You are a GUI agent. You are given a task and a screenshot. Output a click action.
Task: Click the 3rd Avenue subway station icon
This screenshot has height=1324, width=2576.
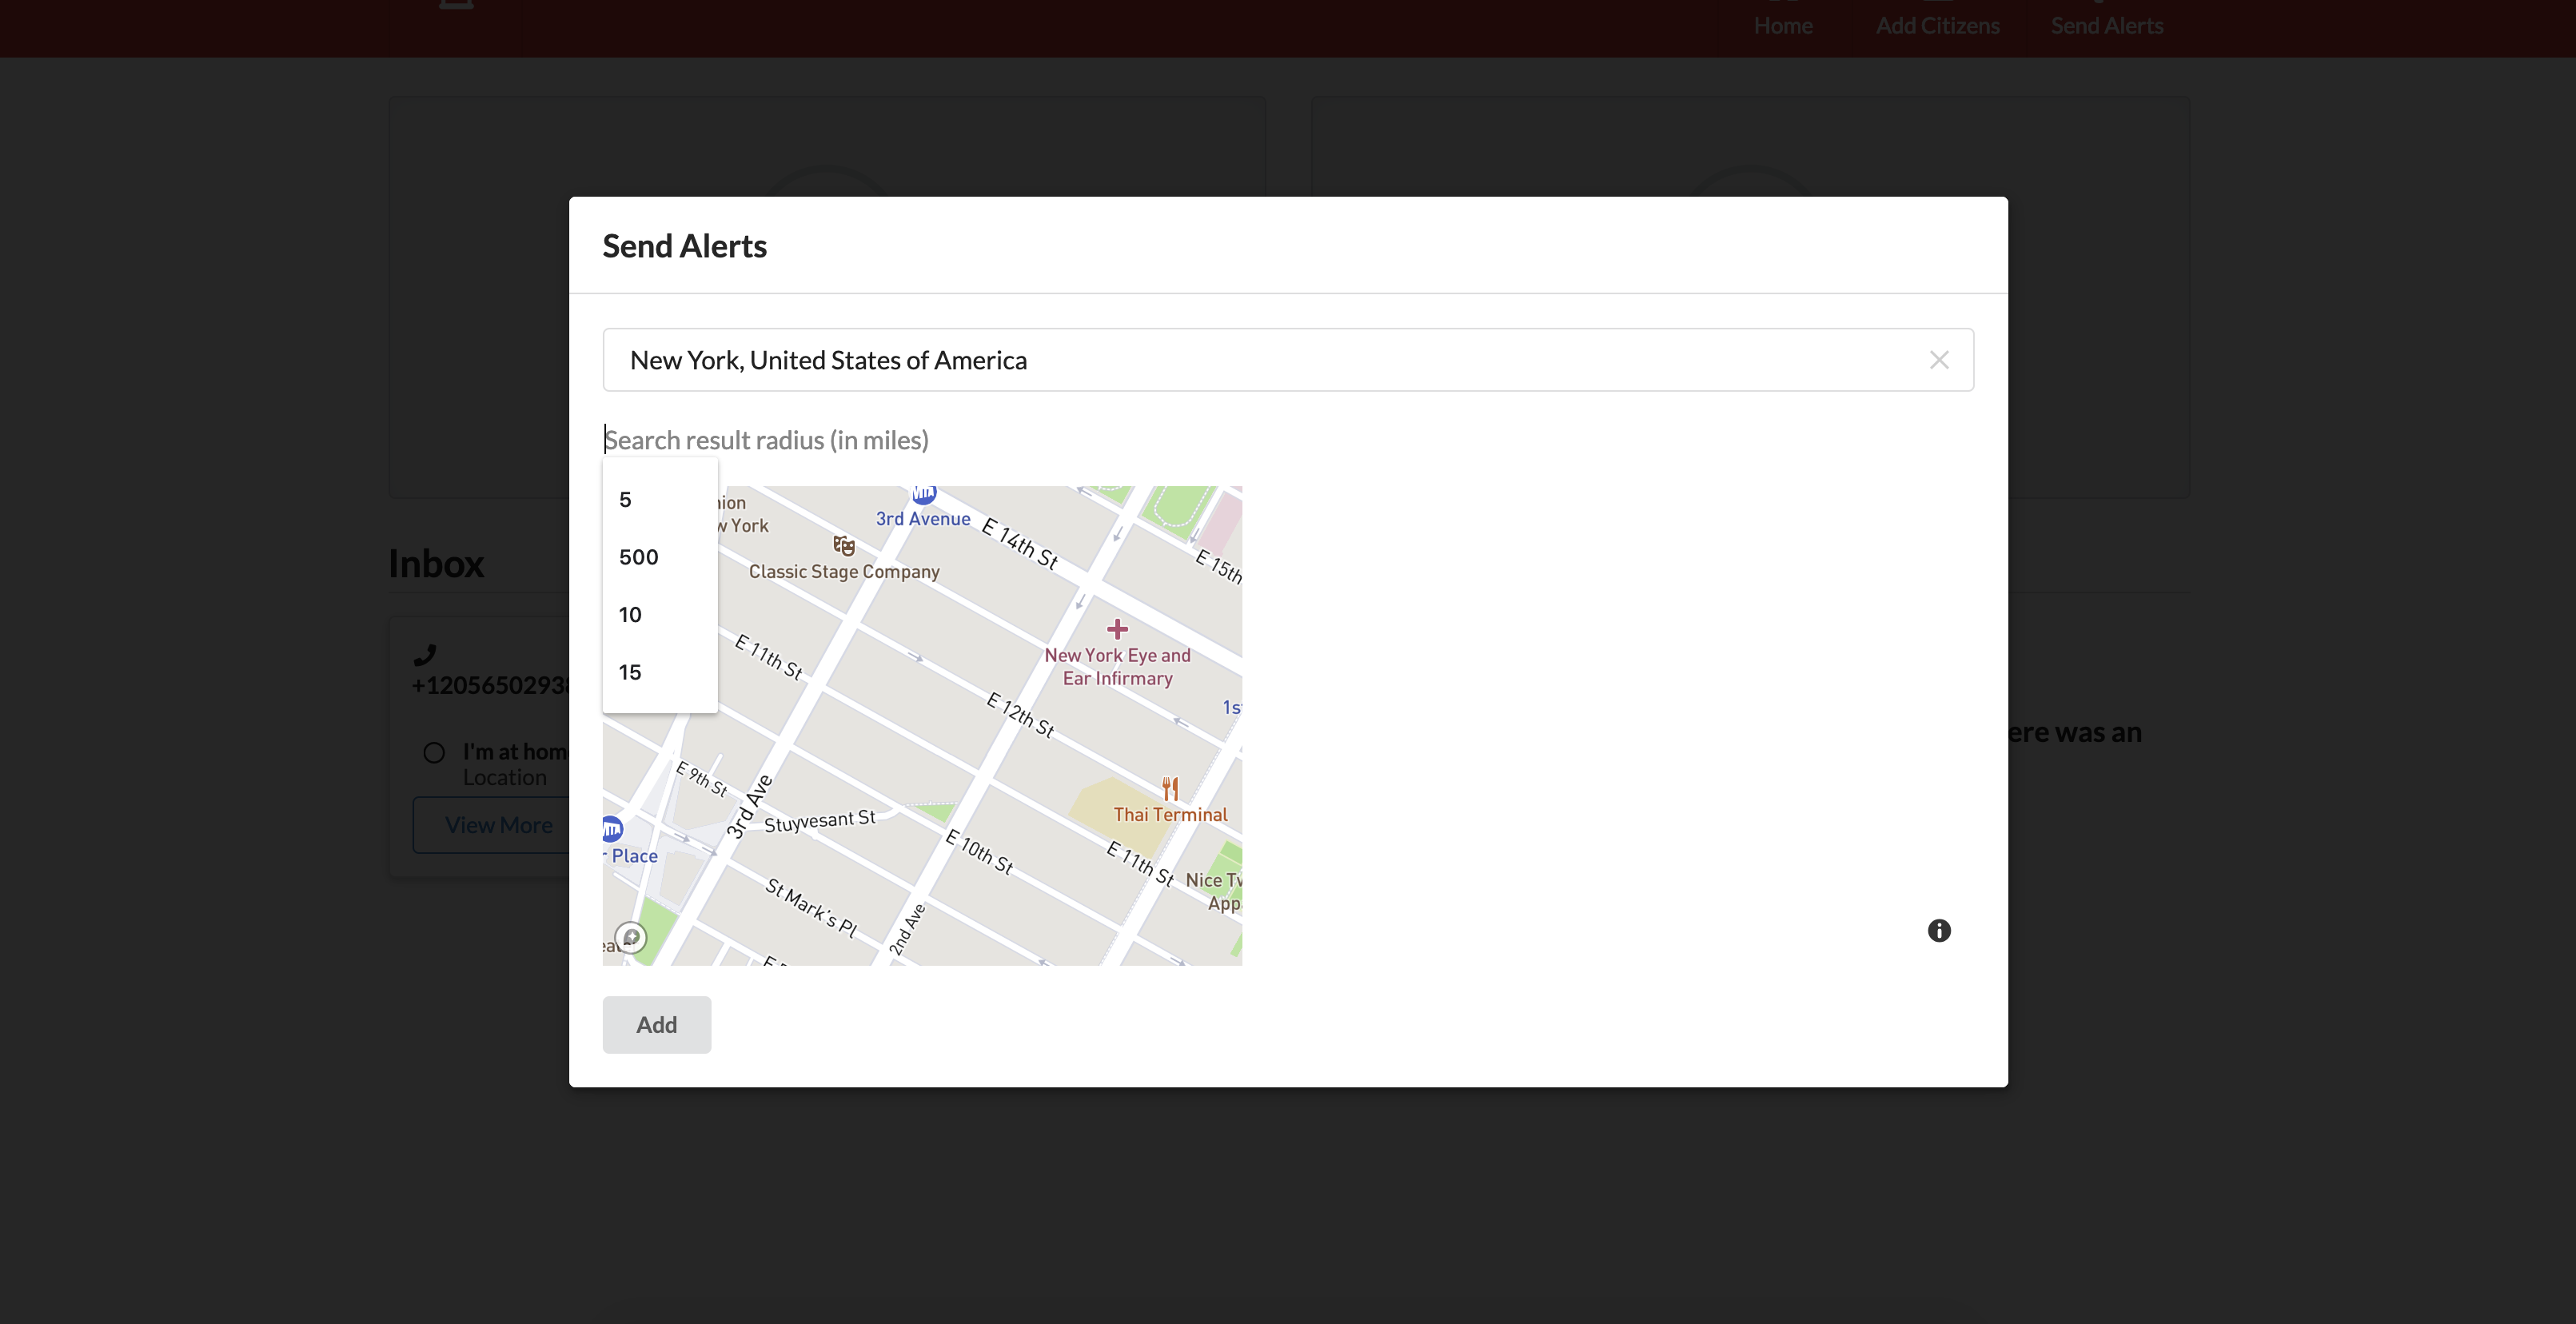coord(924,494)
